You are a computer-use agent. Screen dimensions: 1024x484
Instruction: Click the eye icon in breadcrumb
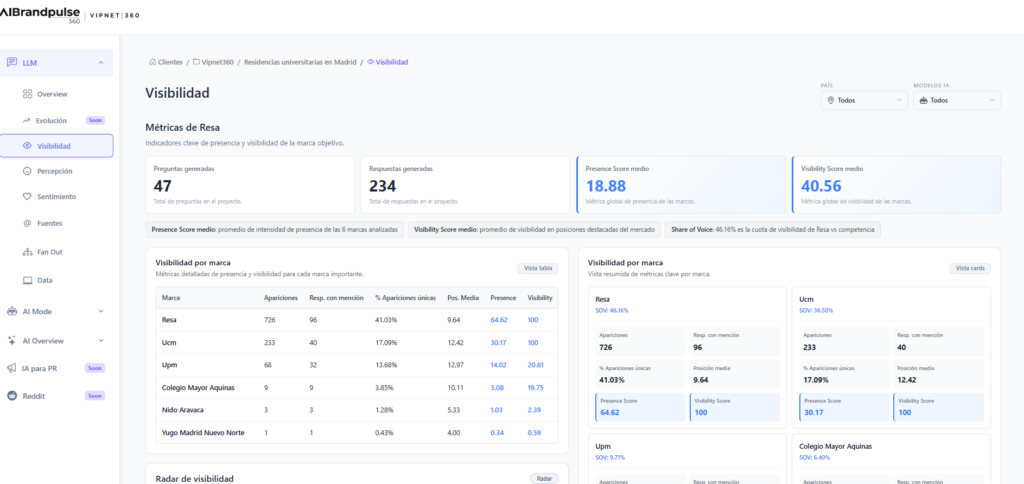pyautogui.click(x=370, y=62)
